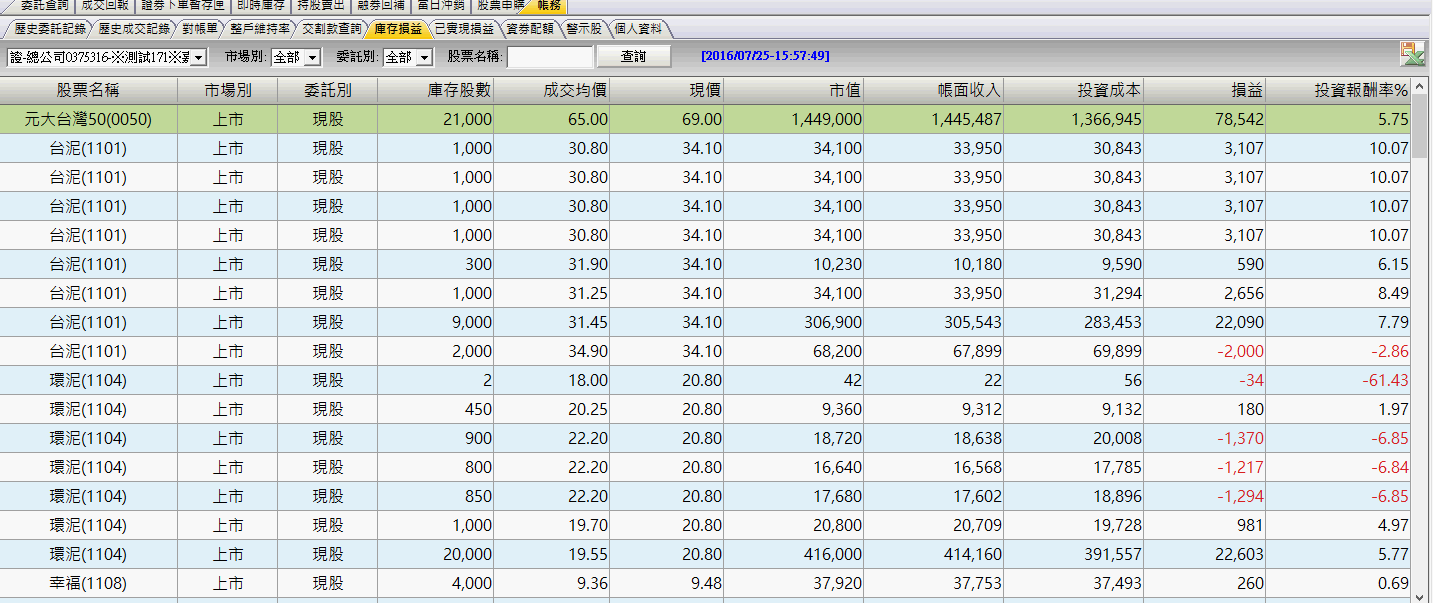Sort by the 投資報酬率% column header

(x=1338, y=90)
